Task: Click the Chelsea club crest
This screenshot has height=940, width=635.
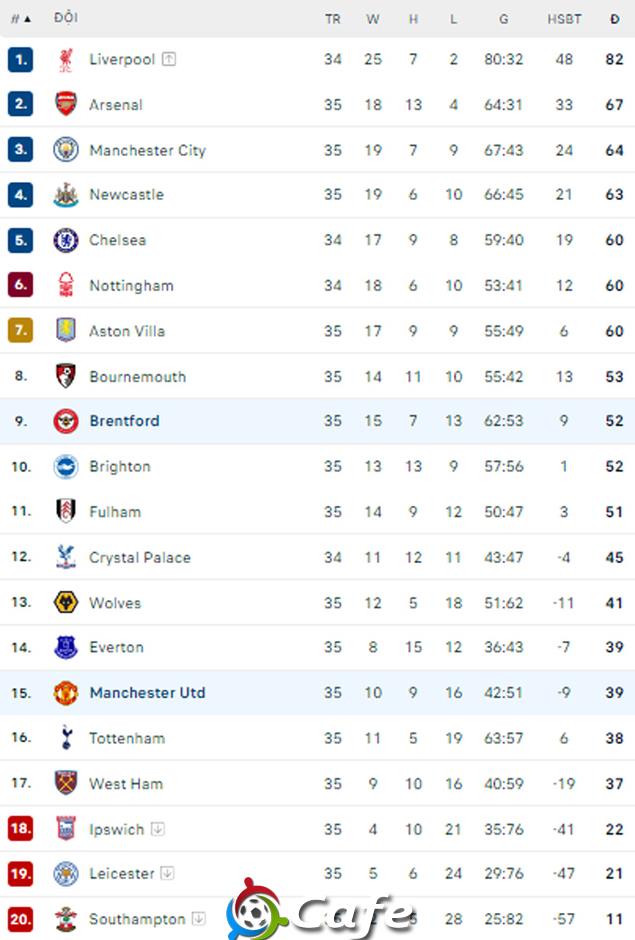Action: click(x=66, y=240)
